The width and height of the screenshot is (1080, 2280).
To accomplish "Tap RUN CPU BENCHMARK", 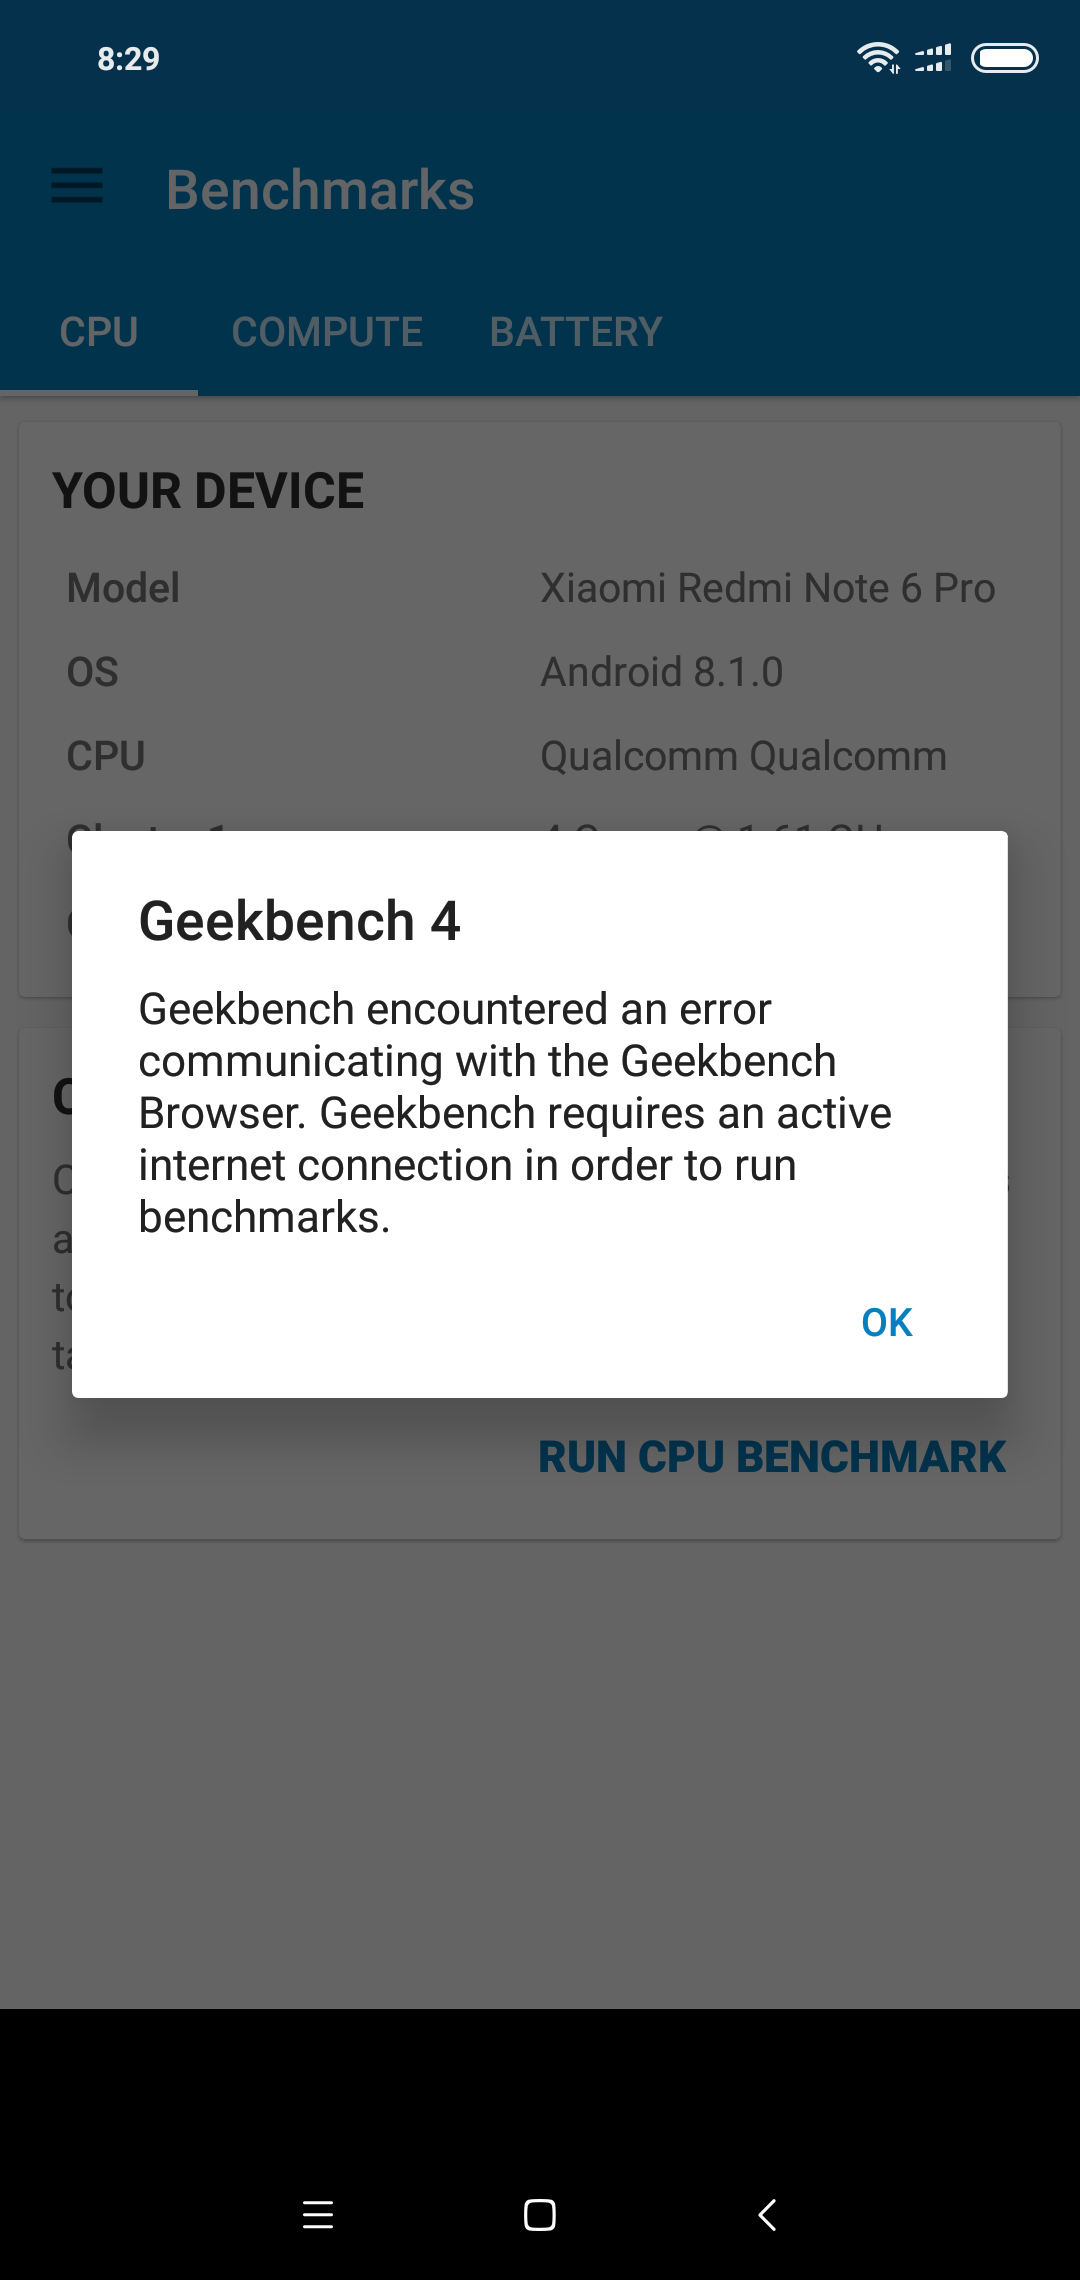I will pos(772,1457).
